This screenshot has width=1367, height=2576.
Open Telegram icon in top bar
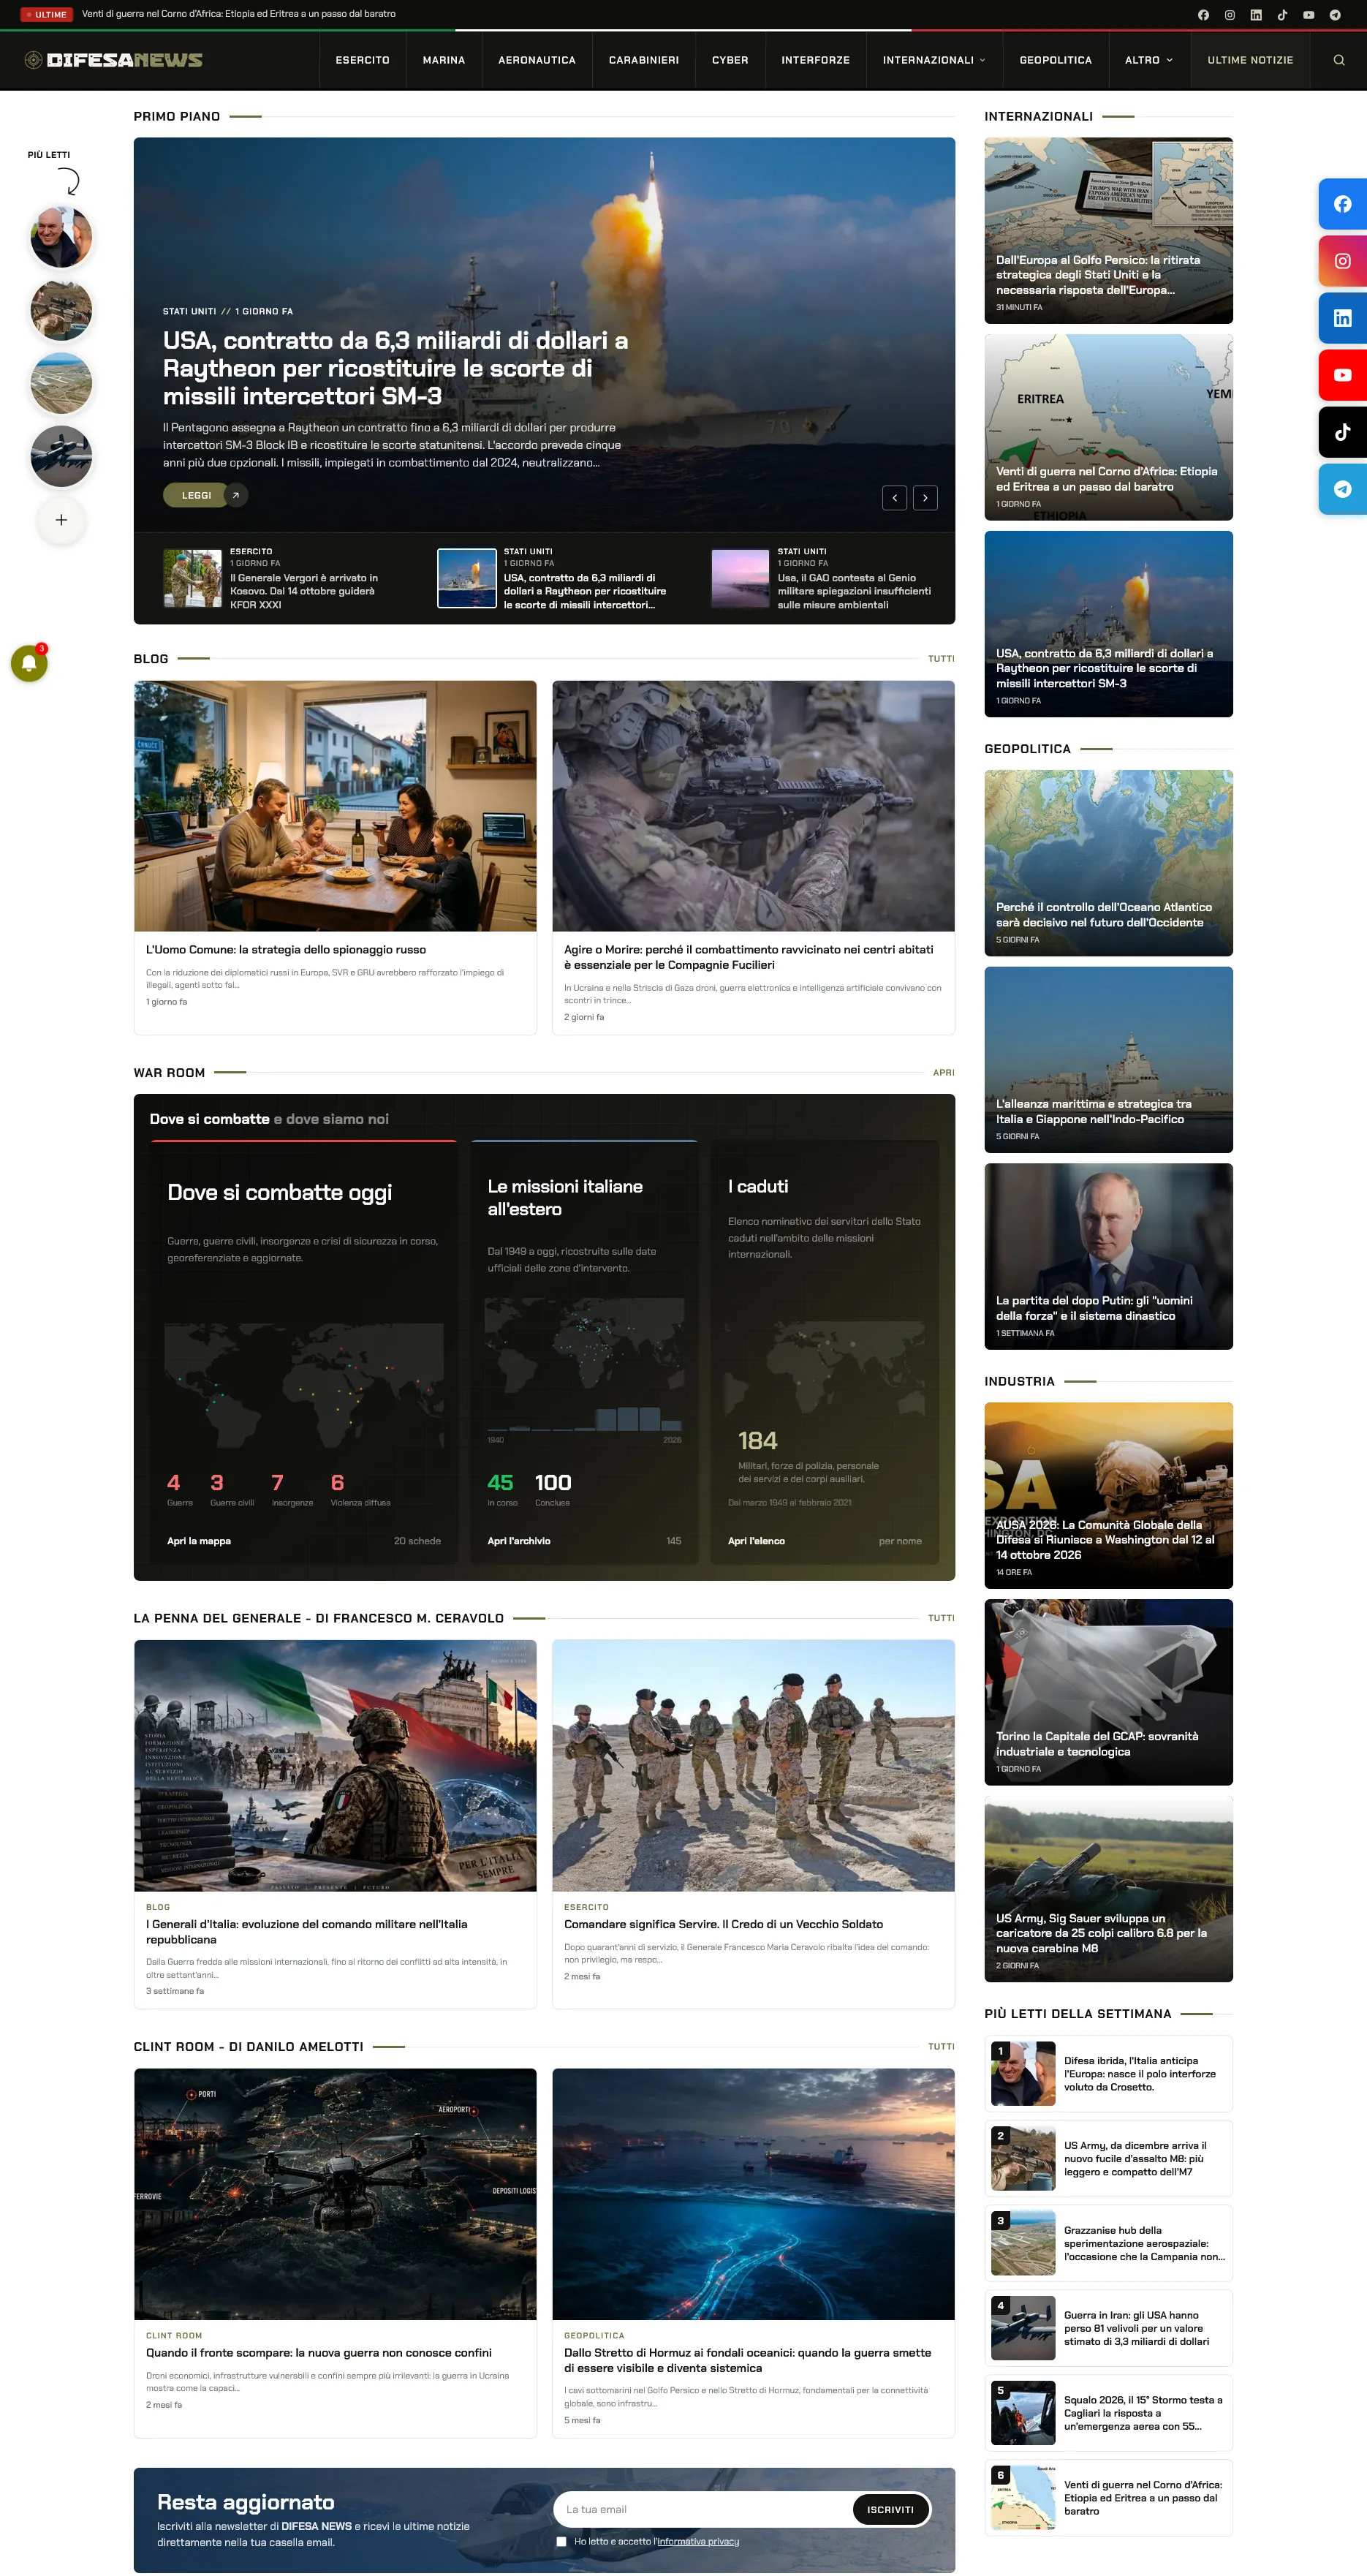tap(1334, 15)
